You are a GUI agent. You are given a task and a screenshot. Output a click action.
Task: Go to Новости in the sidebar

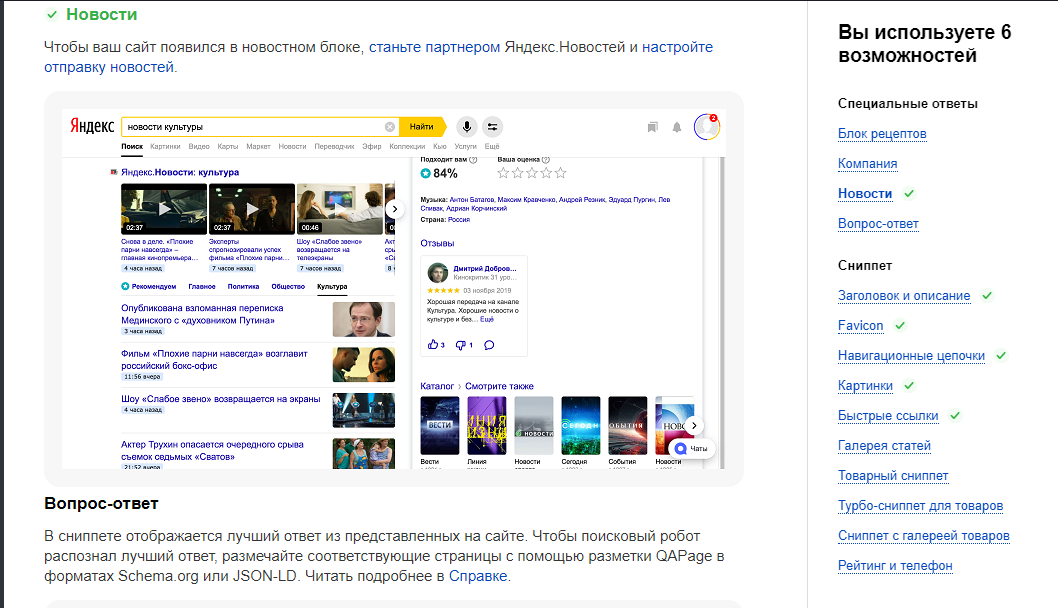pyautogui.click(x=865, y=194)
